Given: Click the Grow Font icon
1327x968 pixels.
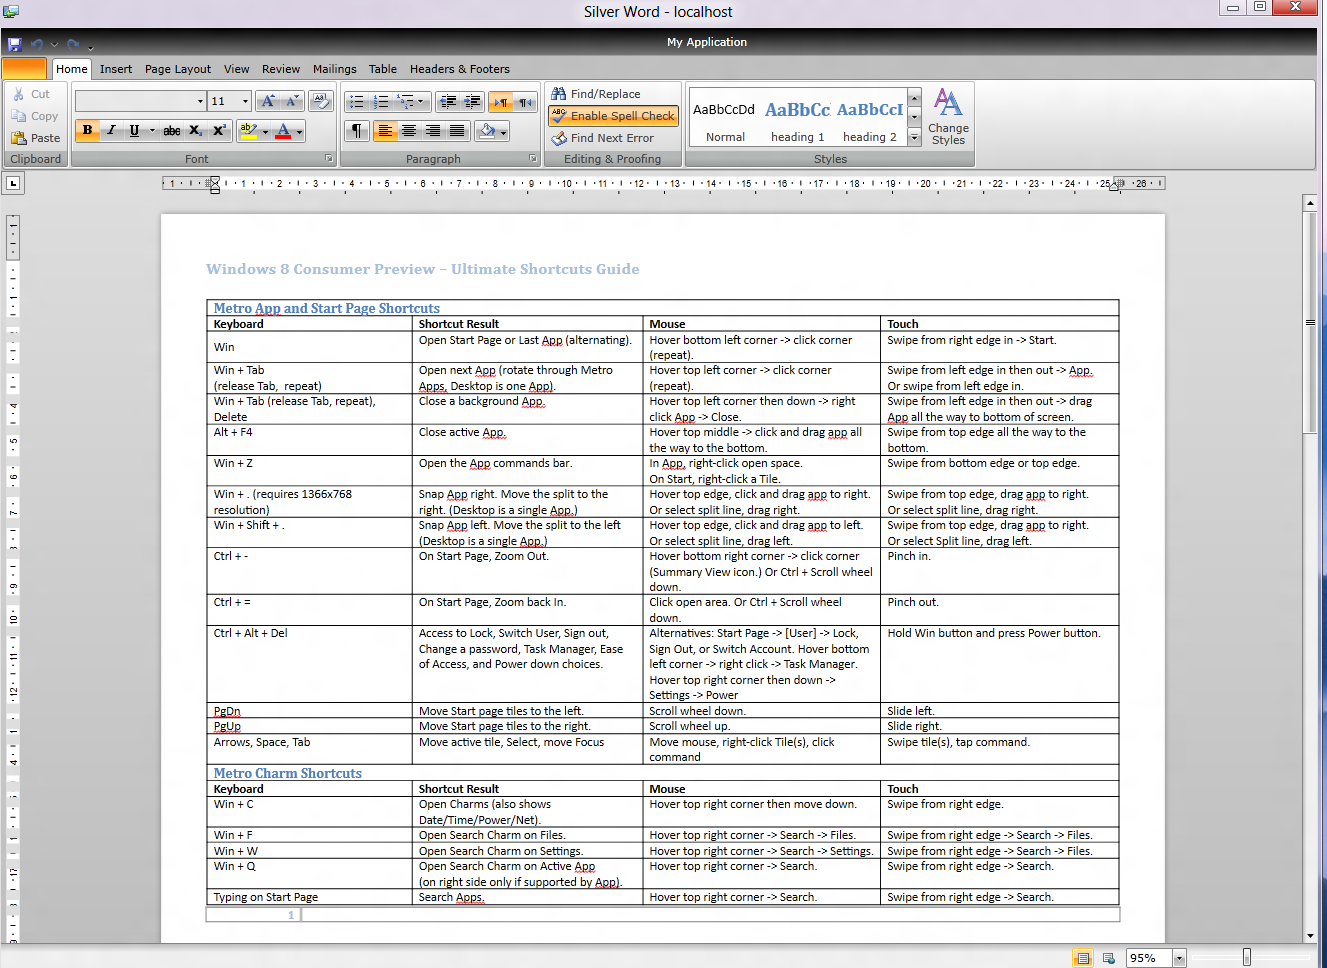Looking at the screenshot, I should [x=267, y=101].
